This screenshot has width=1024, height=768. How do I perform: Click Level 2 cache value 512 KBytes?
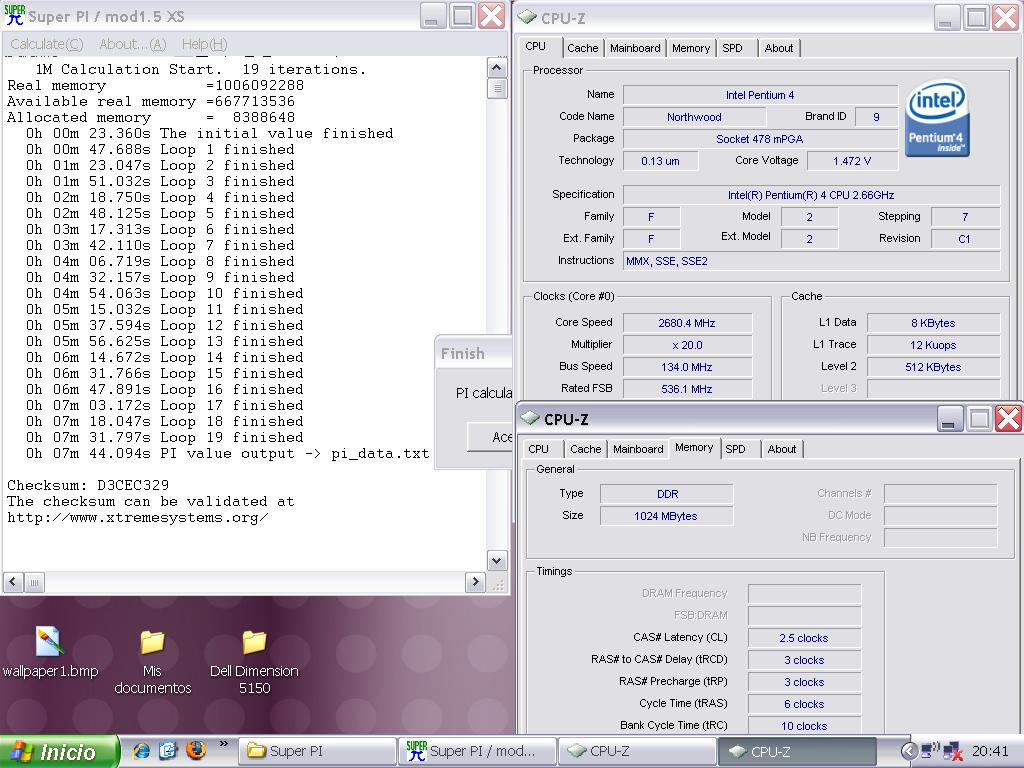(x=933, y=367)
